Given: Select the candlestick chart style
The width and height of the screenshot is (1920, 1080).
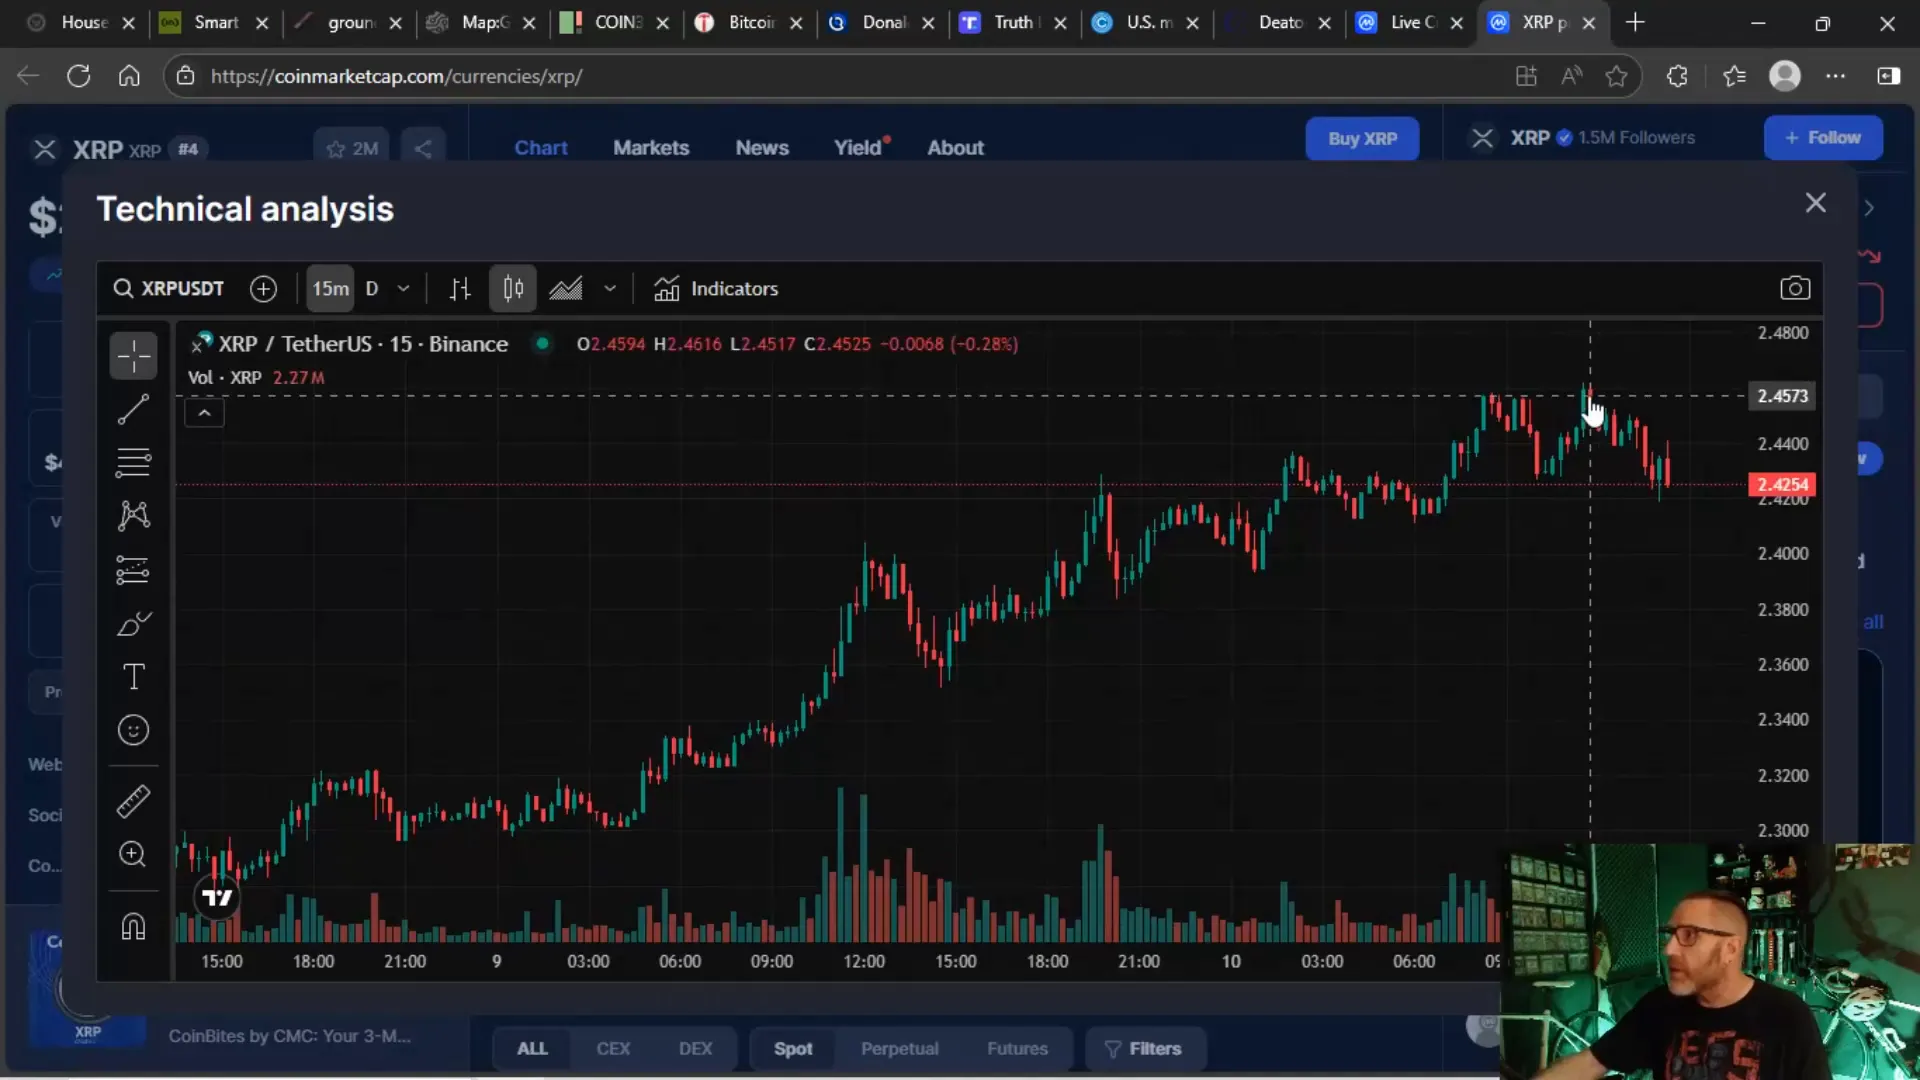Looking at the screenshot, I should [x=513, y=289].
